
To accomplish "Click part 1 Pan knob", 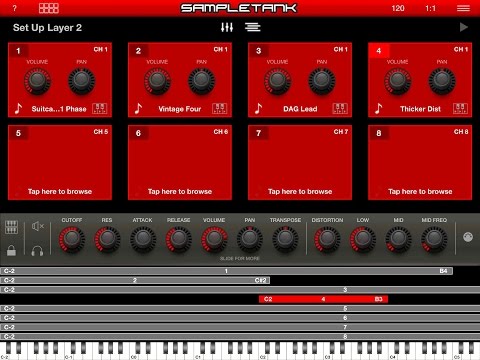I will point(82,81).
